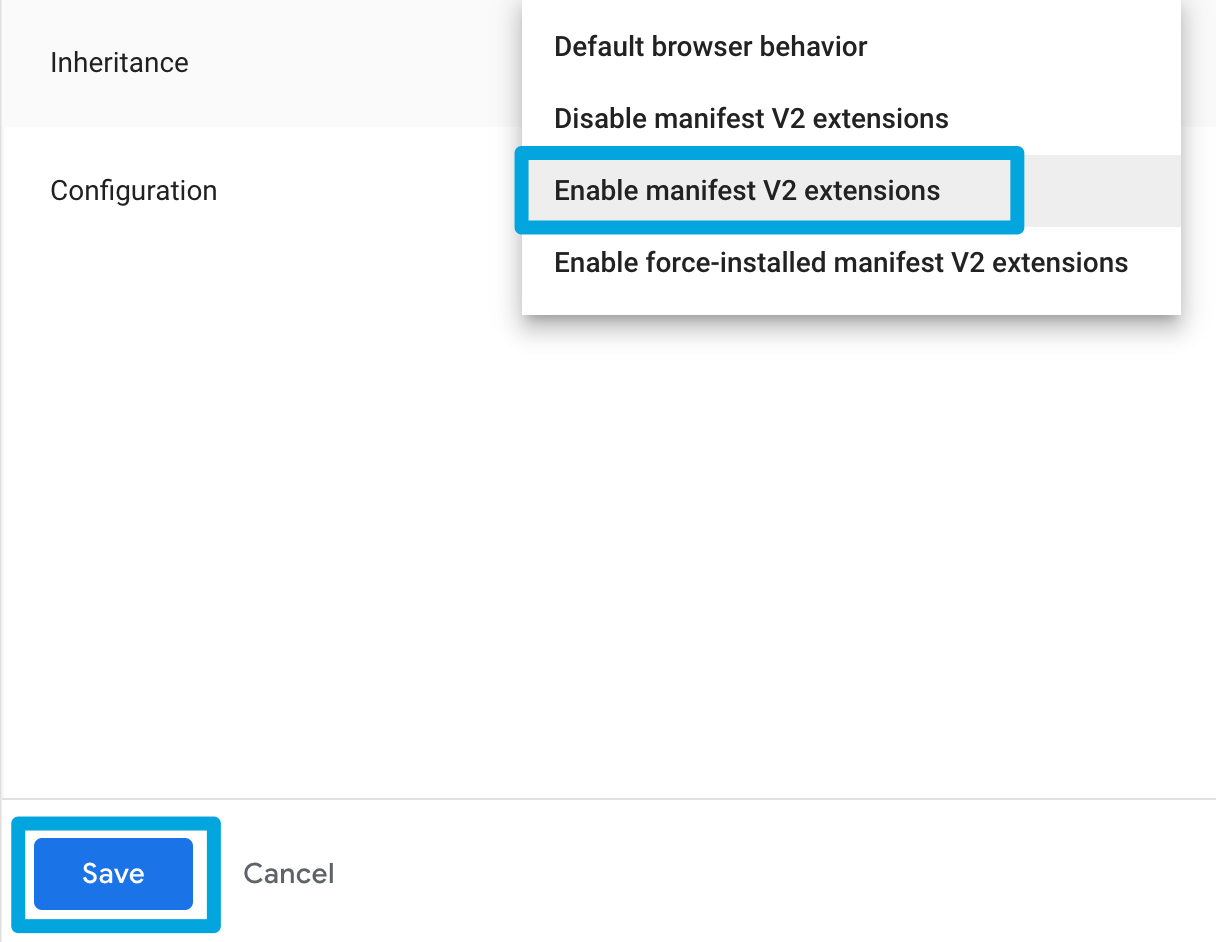Click the blue Save button
Viewport: 1216px width, 942px height.
click(x=113, y=874)
